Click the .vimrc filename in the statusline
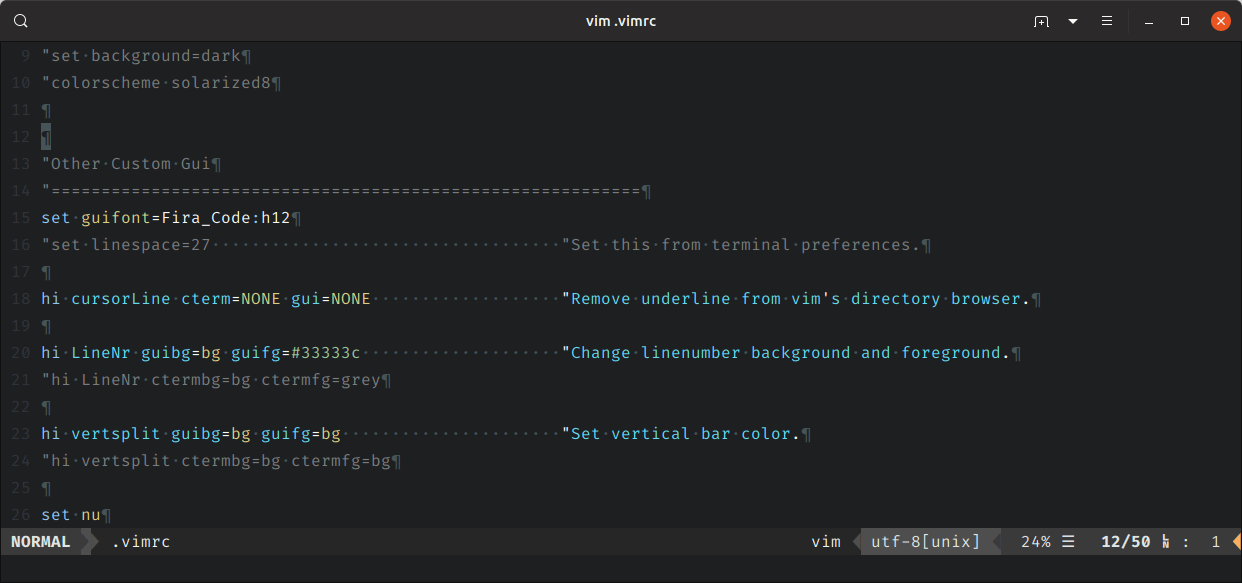 click(x=140, y=542)
